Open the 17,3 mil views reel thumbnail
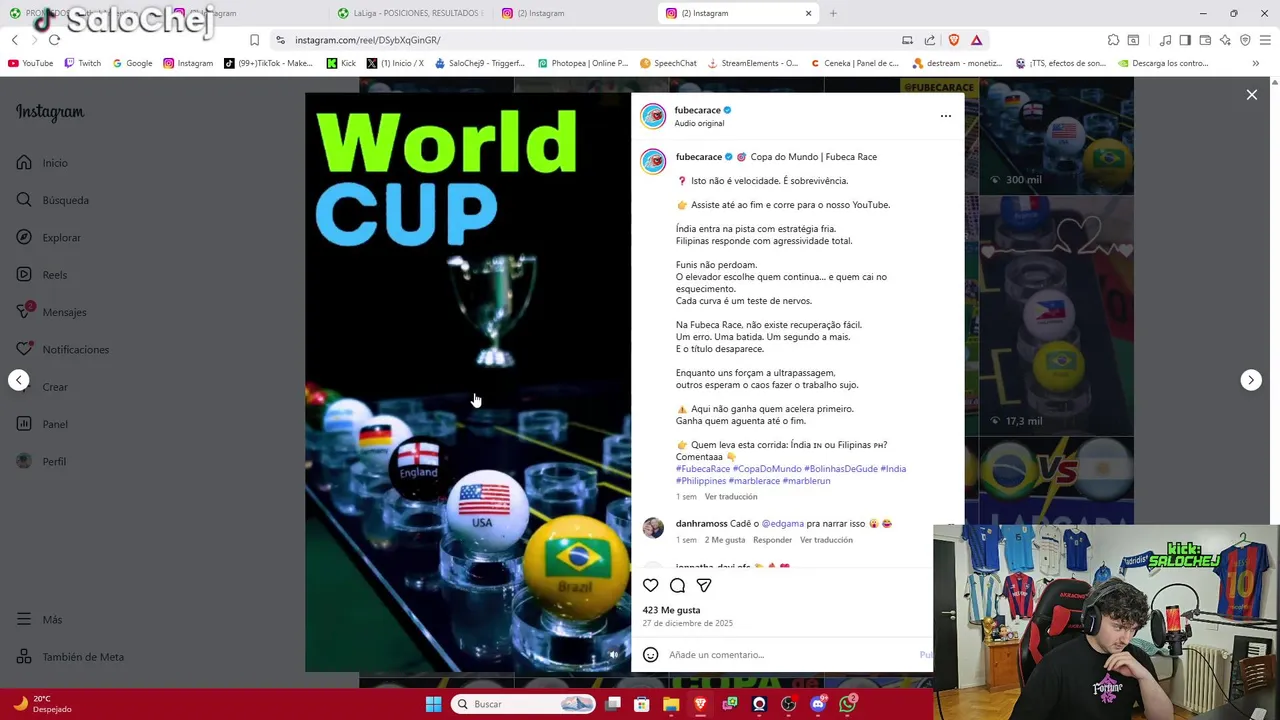Viewport: 1280px width, 720px height. [x=1056, y=316]
